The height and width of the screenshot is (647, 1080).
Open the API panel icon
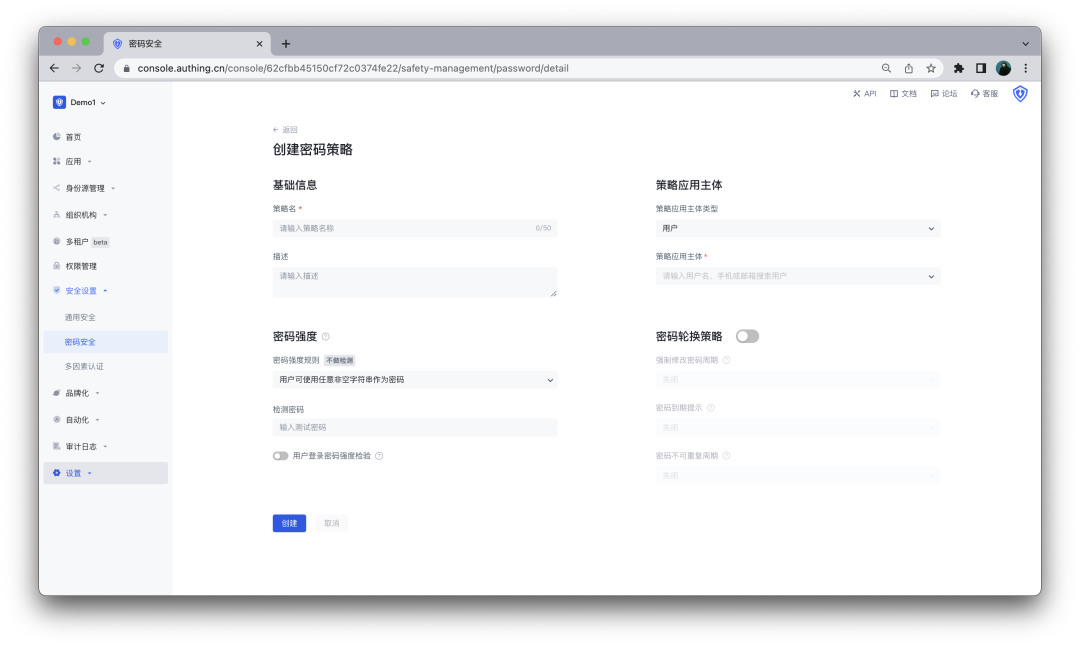(x=863, y=93)
